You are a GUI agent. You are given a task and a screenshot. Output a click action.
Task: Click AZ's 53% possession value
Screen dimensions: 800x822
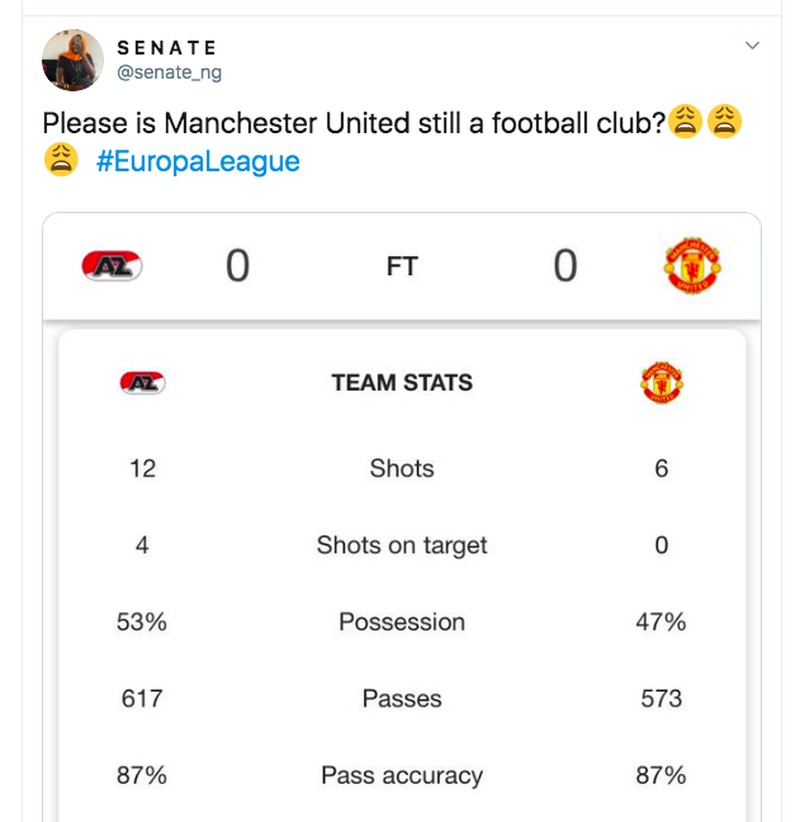[x=142, y=622]
